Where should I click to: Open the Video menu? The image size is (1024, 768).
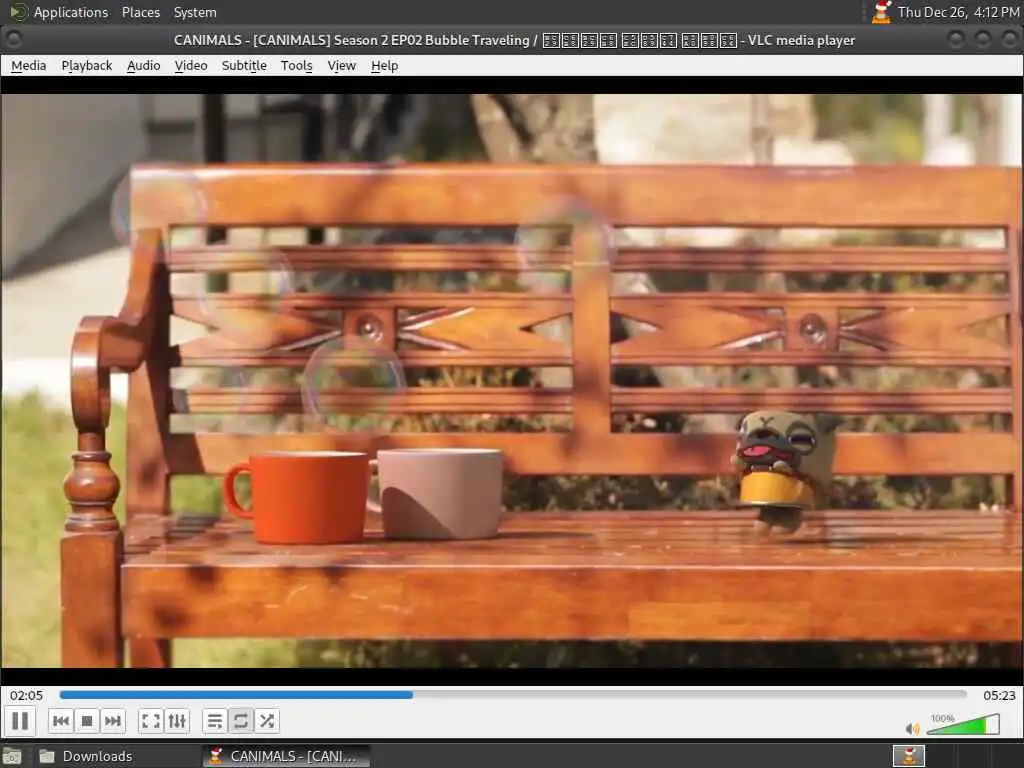191,65
